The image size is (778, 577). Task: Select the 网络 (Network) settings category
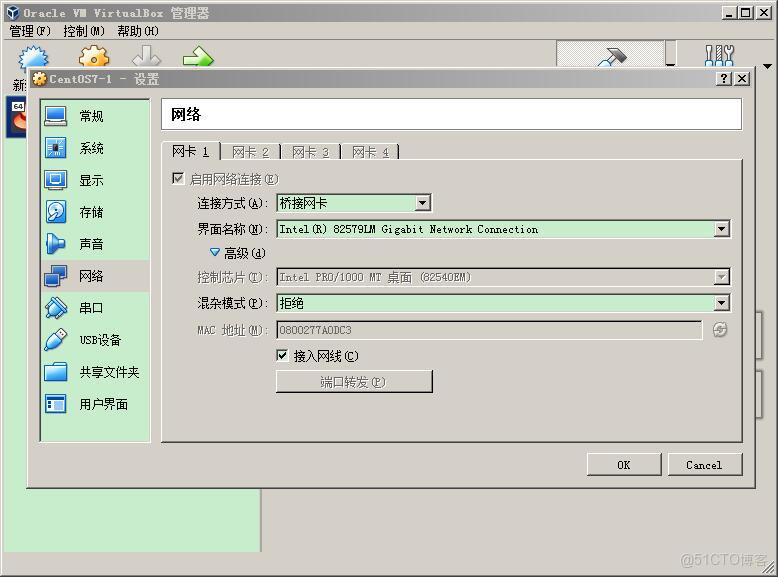pyautogui.click(x=95, y=276)
